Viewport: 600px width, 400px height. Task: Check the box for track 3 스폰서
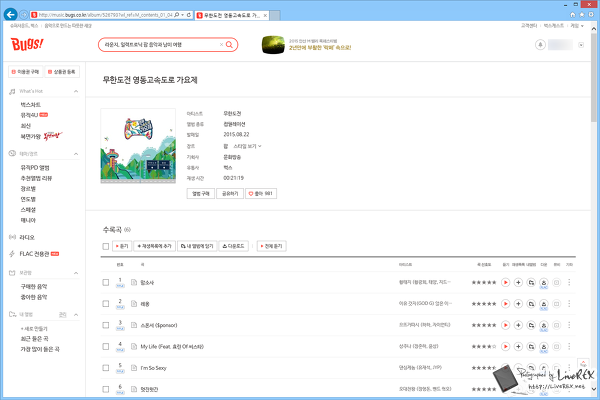[x=106, y=325]
